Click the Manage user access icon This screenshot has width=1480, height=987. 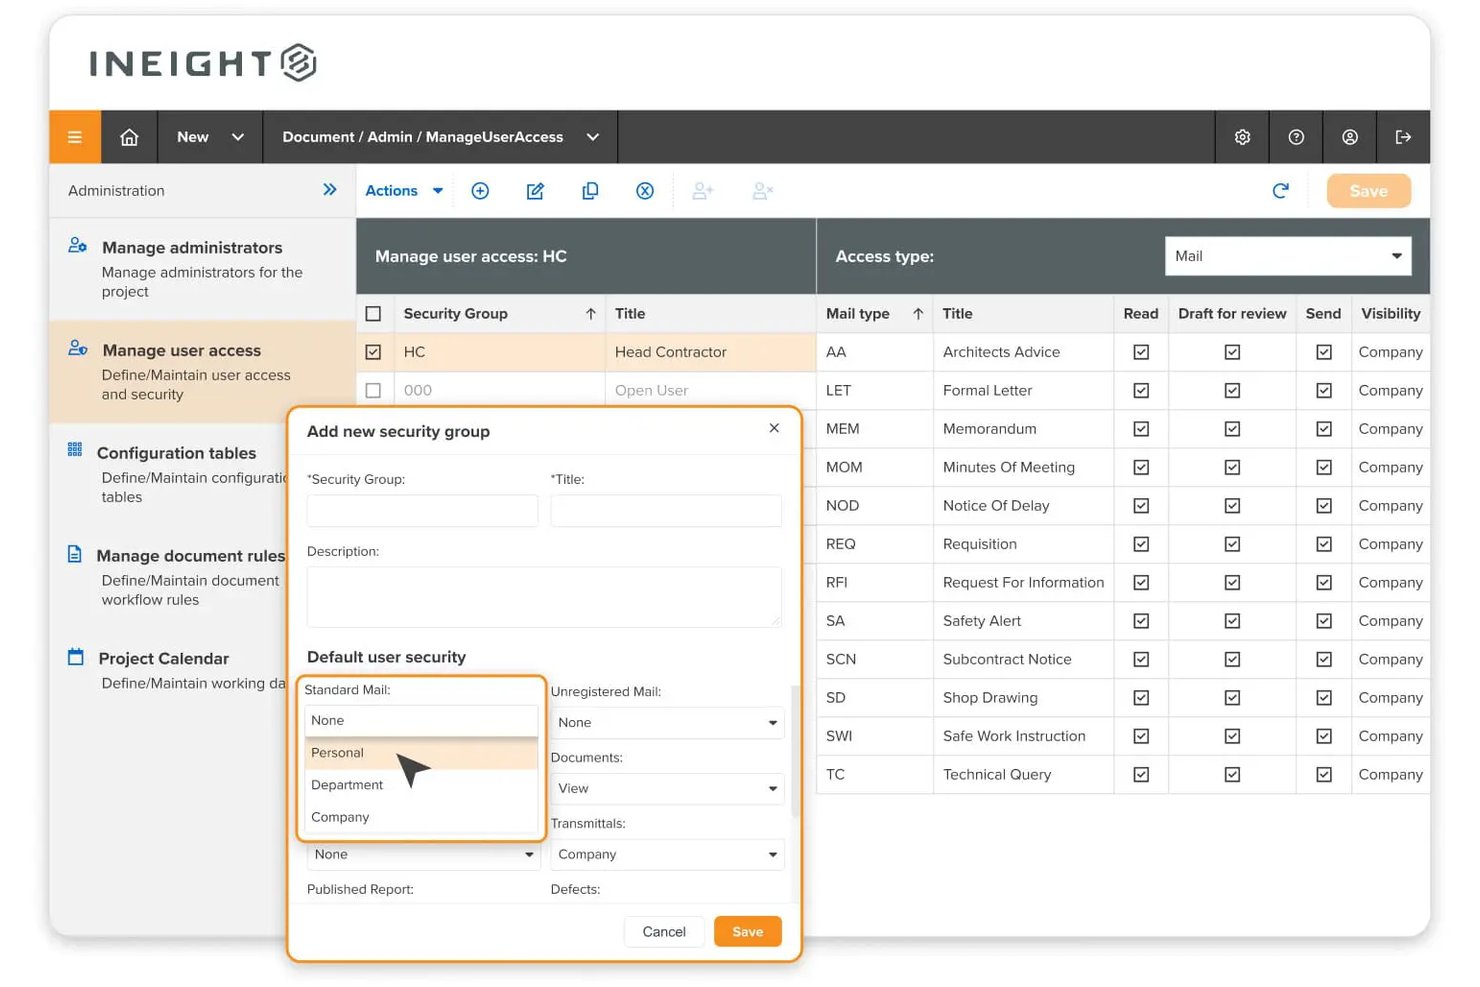[x=77, y=348]
